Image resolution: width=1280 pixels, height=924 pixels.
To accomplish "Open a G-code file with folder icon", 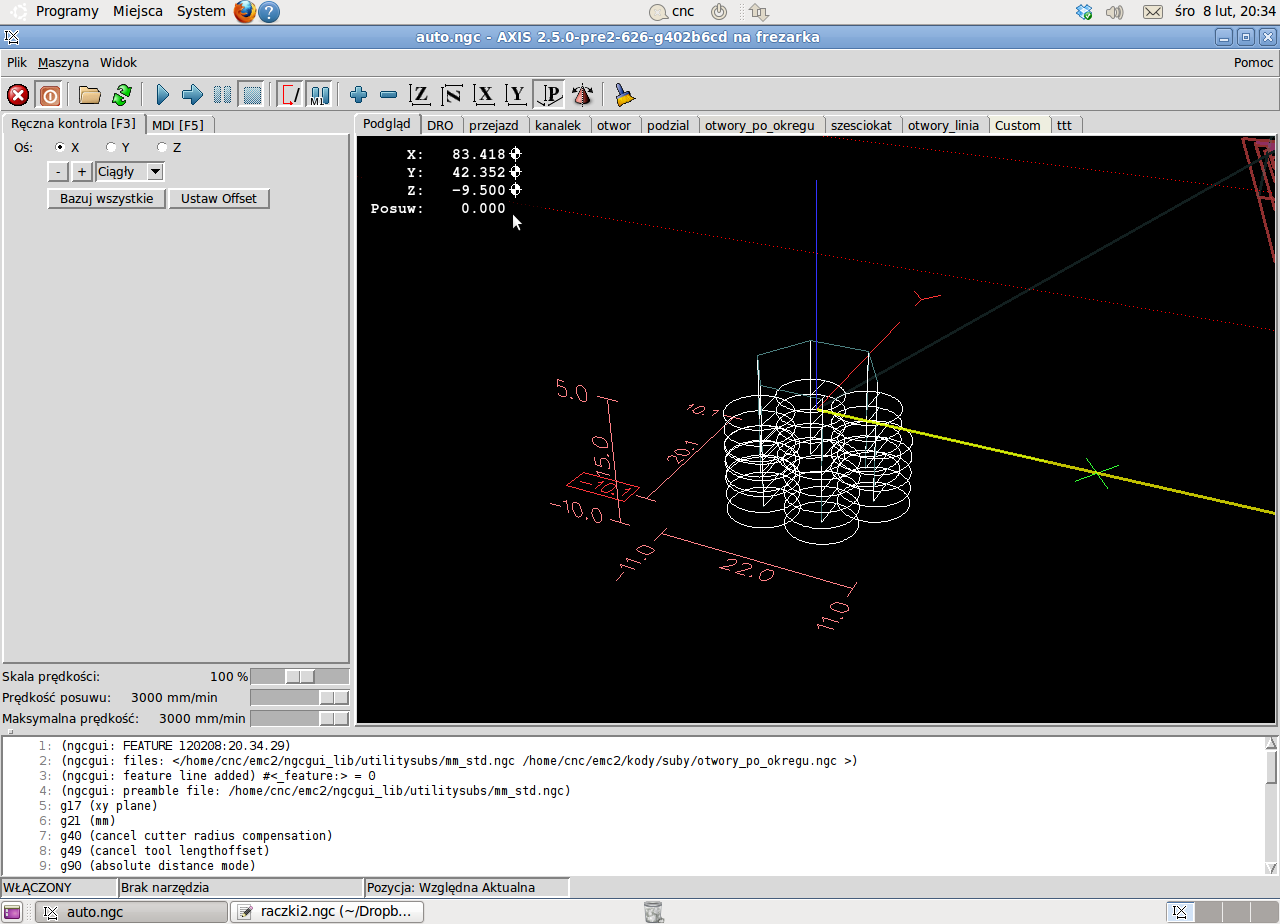I will point(90,95).
